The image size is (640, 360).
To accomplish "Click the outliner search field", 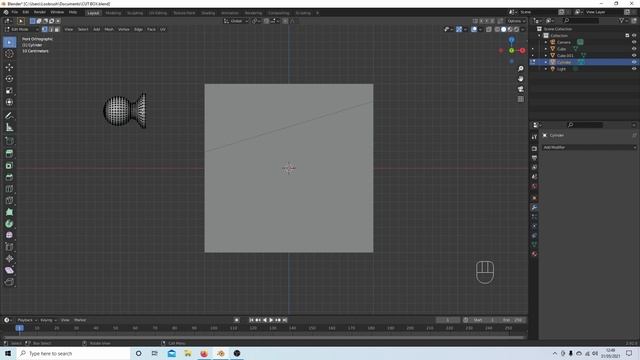I will 582,20.
